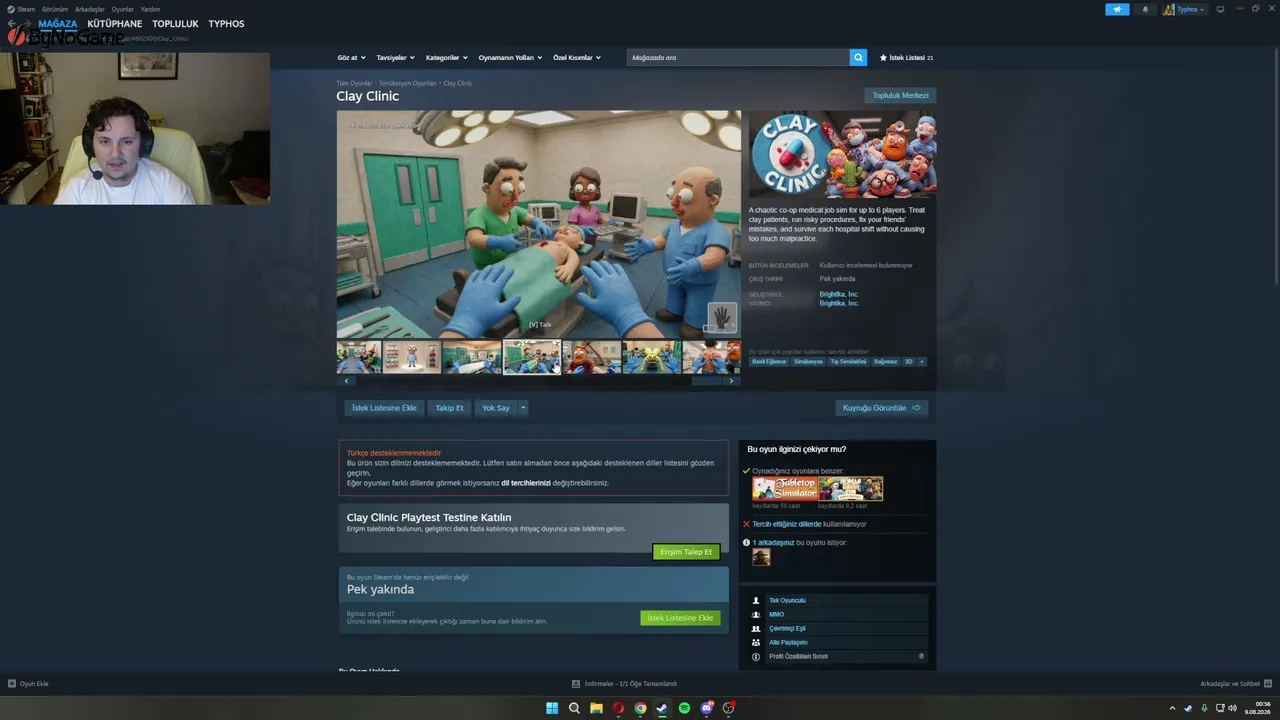Click the Typhos profile avatar
This screenshot has width=1280, height=720.
tap(1169, 9)
